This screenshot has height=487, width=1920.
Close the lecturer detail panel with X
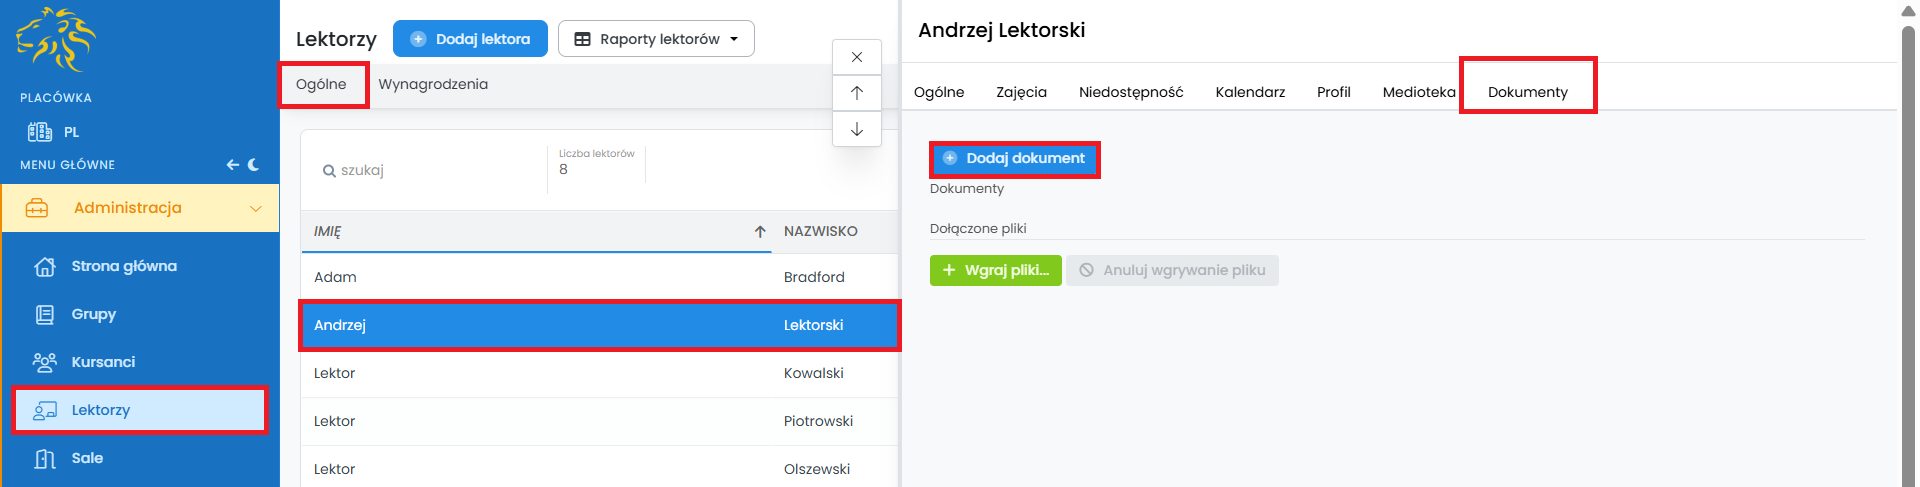click(x=857, y=57)
